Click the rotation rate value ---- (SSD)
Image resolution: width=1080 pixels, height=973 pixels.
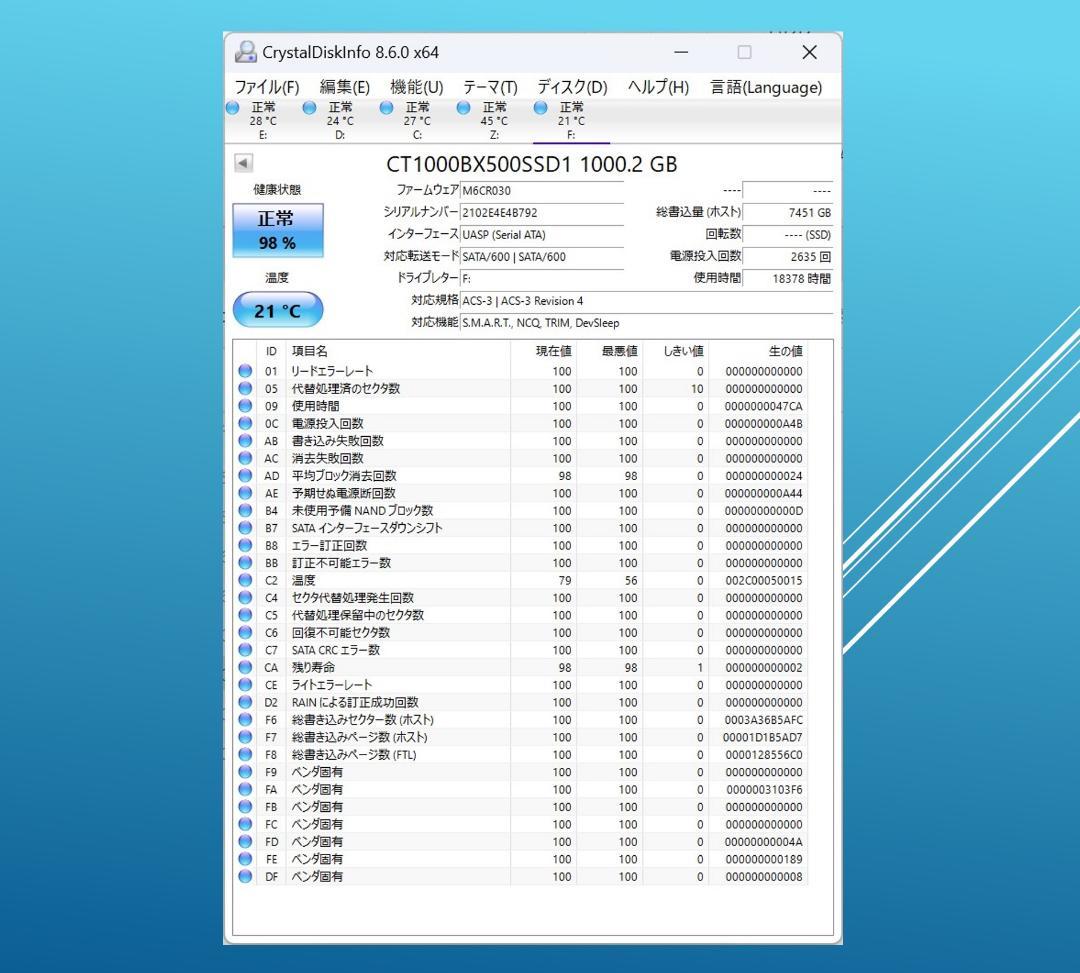point(787,235)
